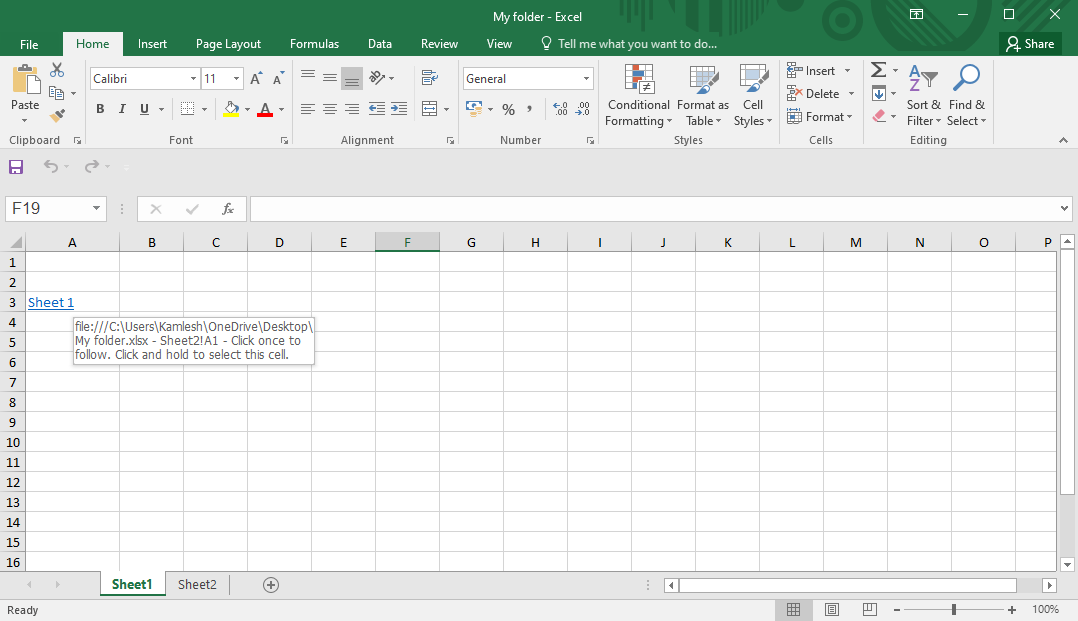The image size is (1078, 621).
Task: Open the Borders button
Action: tap(187, 109)
